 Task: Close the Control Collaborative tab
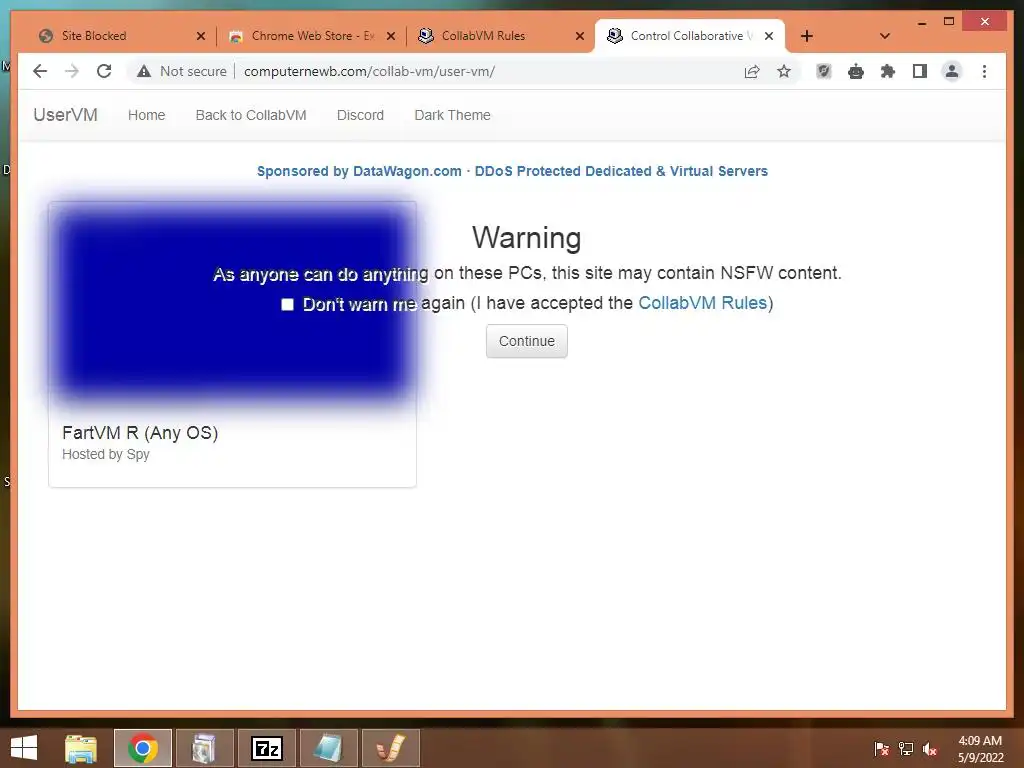click(x=769, y=36)
